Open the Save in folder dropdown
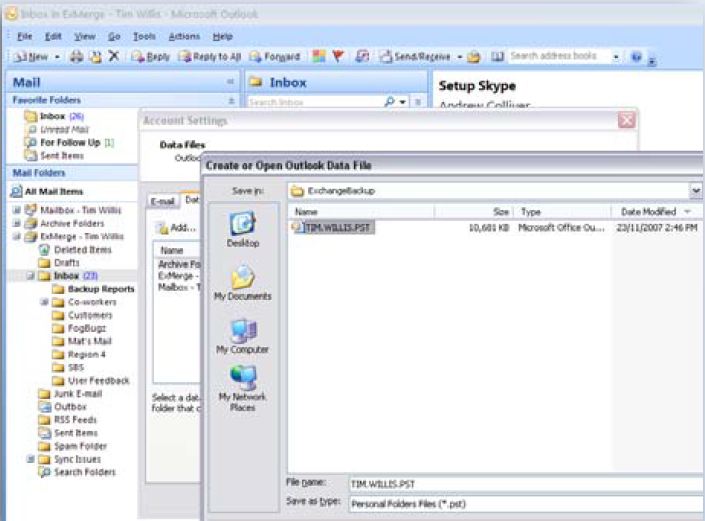The image size is (705, 521). 696,191
